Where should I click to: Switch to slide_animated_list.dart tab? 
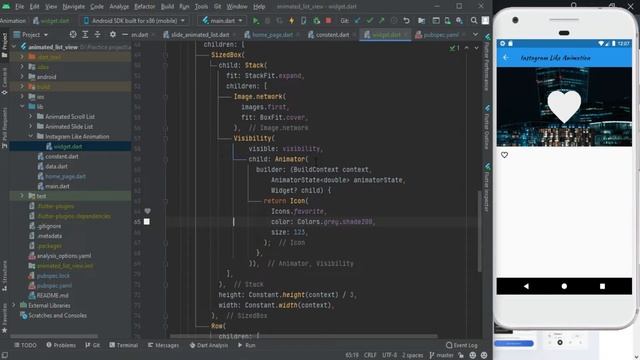coord(196,35)
